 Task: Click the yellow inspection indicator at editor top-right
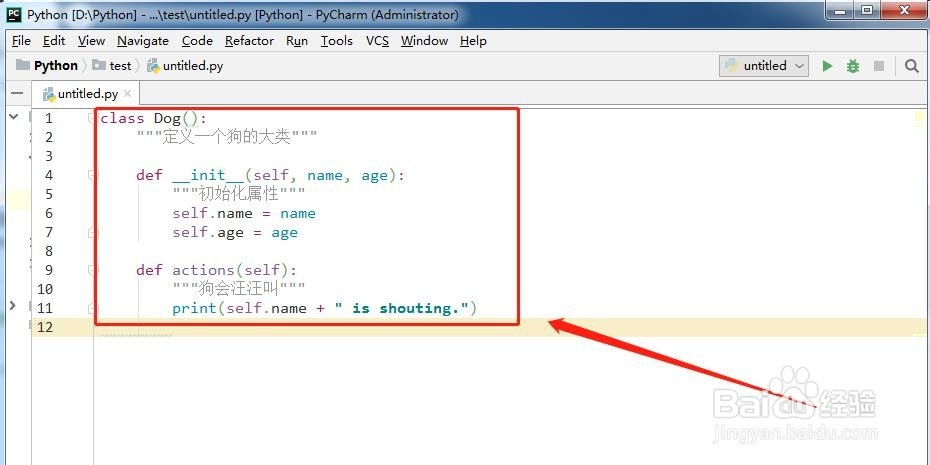919,119
